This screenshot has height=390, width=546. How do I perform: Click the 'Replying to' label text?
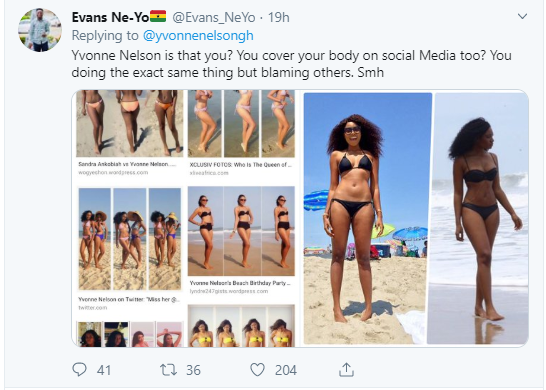click(105, 36)
